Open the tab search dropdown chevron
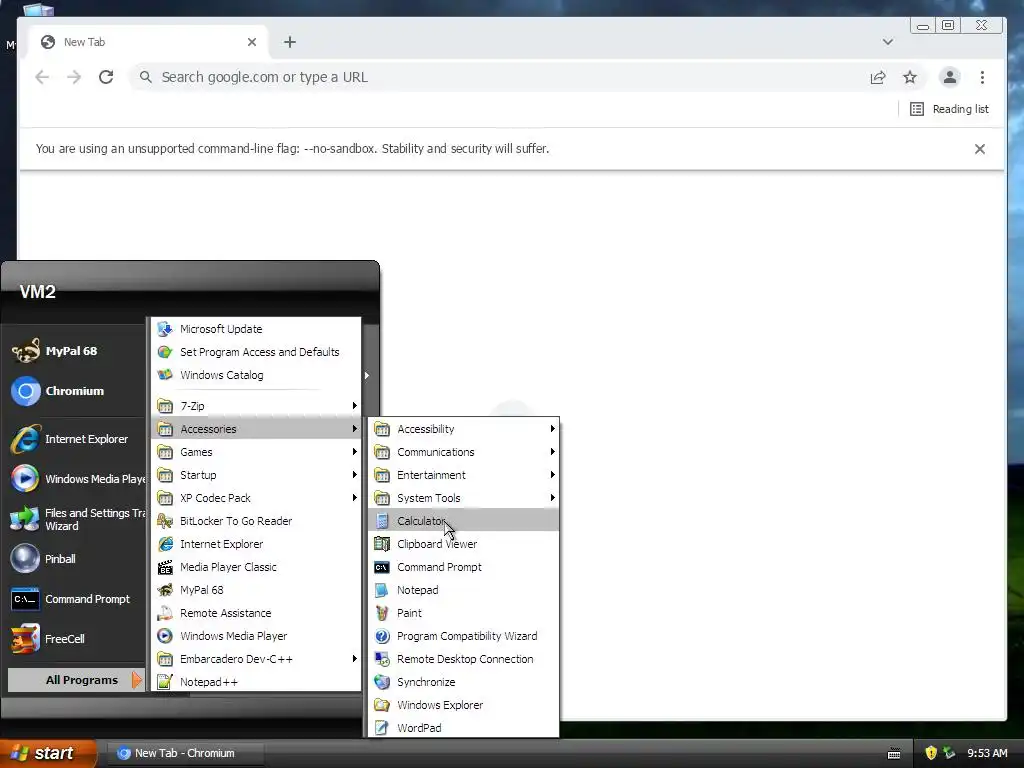The image size is (1024, 768). [888, 42]
